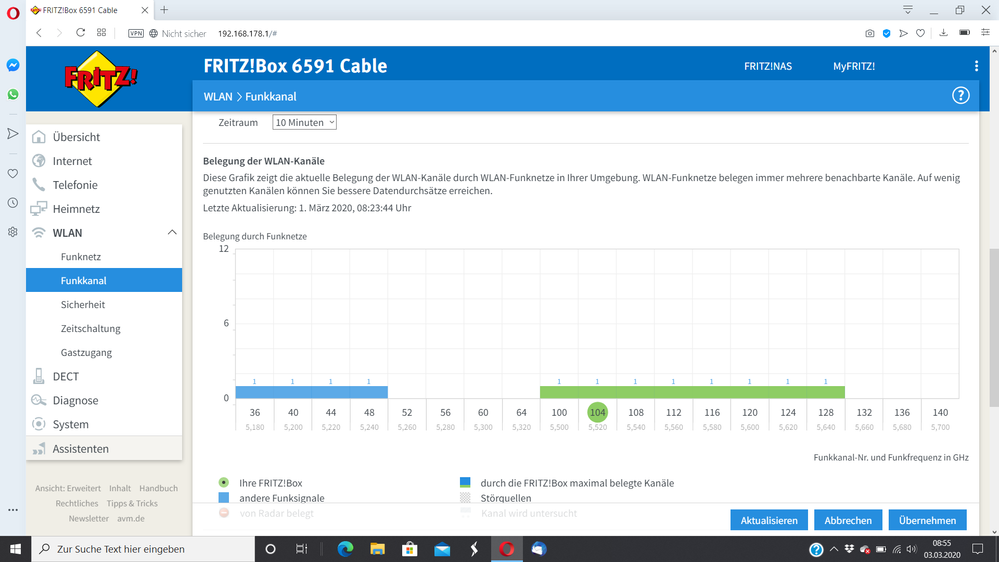This screenshot has height=562, width=999.
Task: Open Windows notification center
Action: [x=977, y=549]
